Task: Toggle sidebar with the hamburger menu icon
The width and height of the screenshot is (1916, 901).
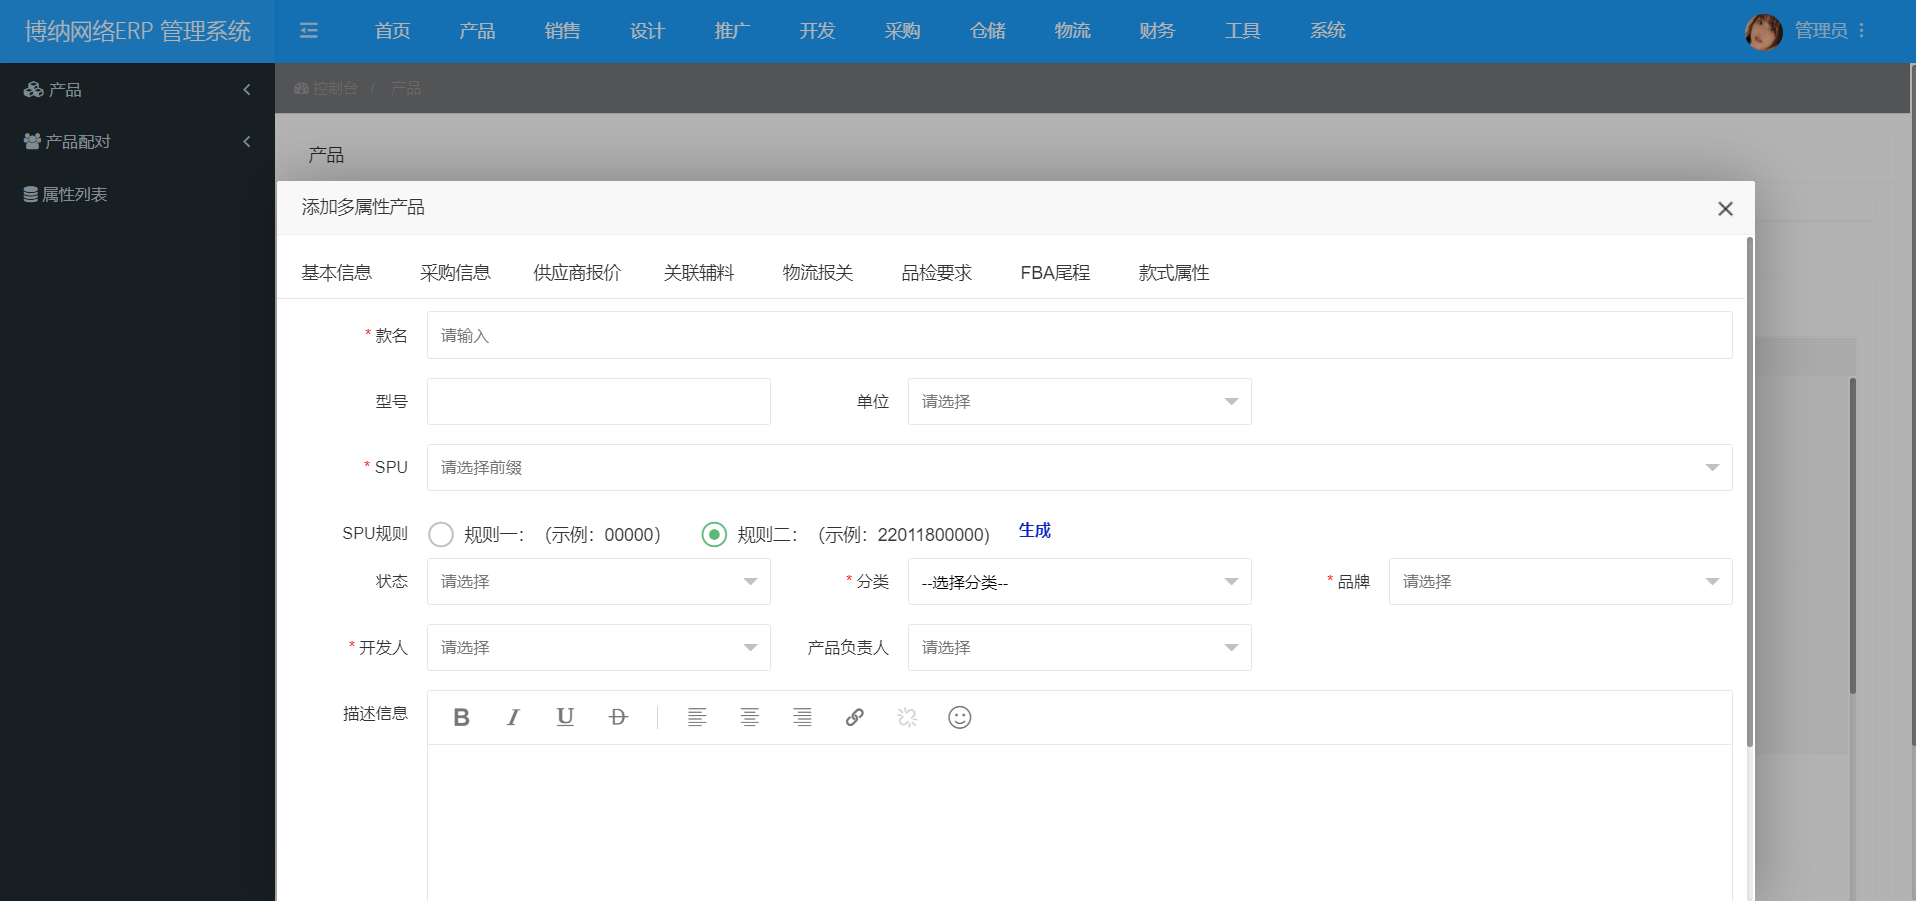Action: (x=309, y=31)
